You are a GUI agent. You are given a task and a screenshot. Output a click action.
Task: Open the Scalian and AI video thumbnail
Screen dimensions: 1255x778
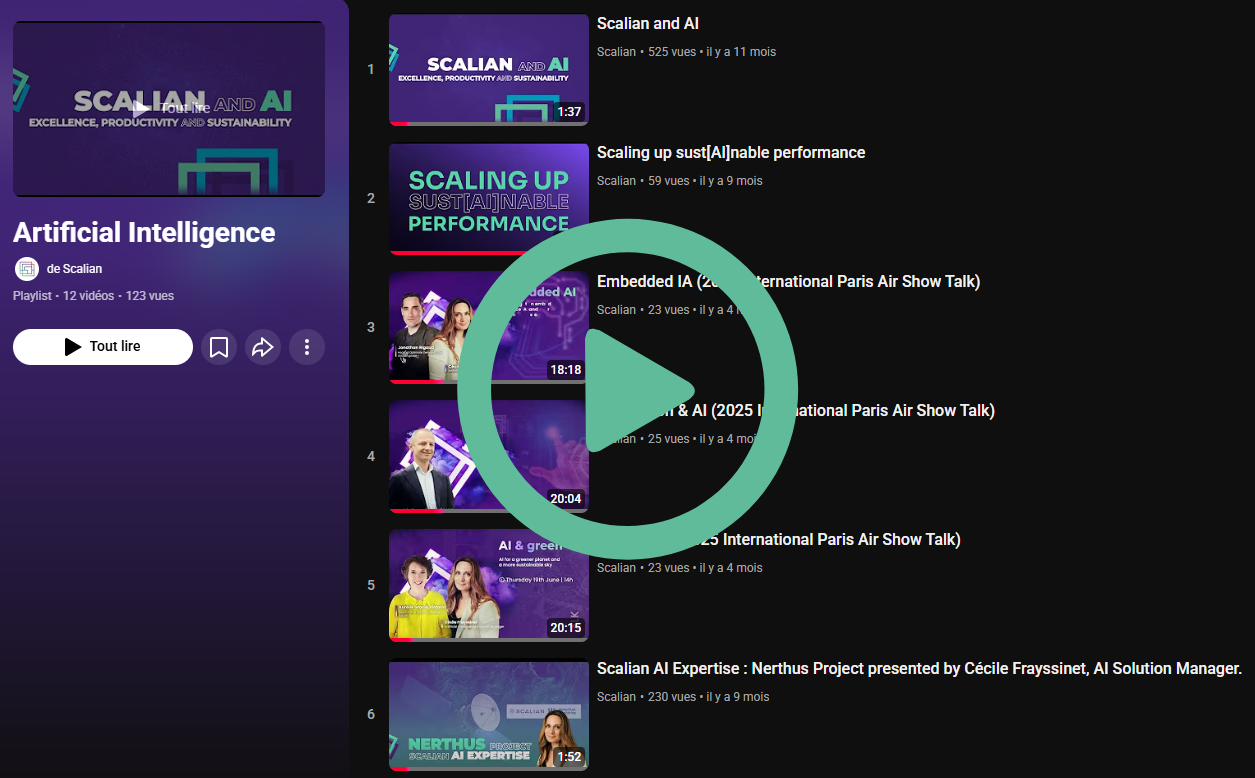488,69
